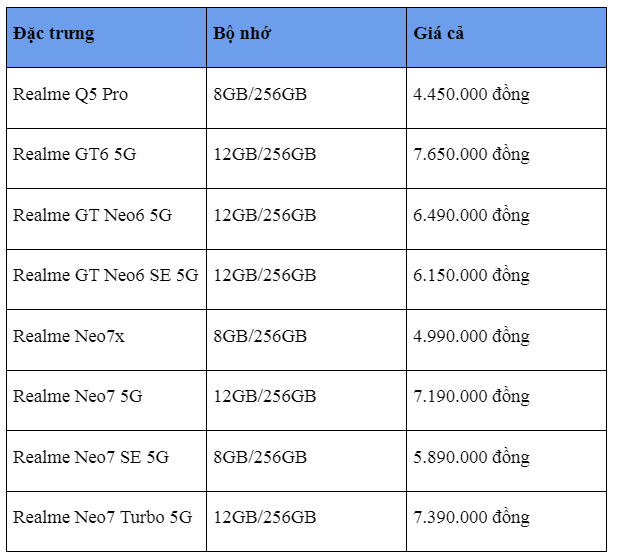Click the 7.390.000 đồng price cell

point(471,518)
